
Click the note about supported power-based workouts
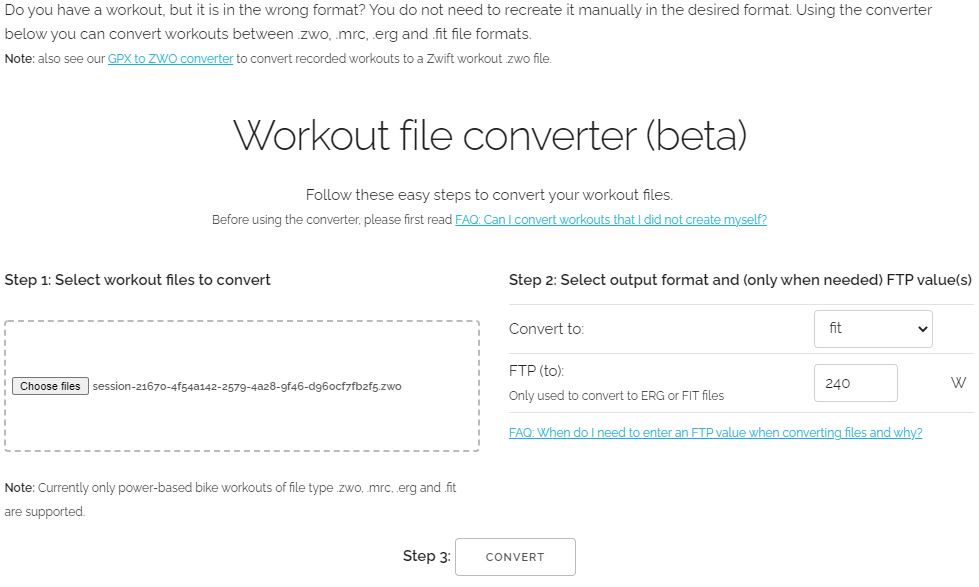pyautogui.click(x=230, y=499)
